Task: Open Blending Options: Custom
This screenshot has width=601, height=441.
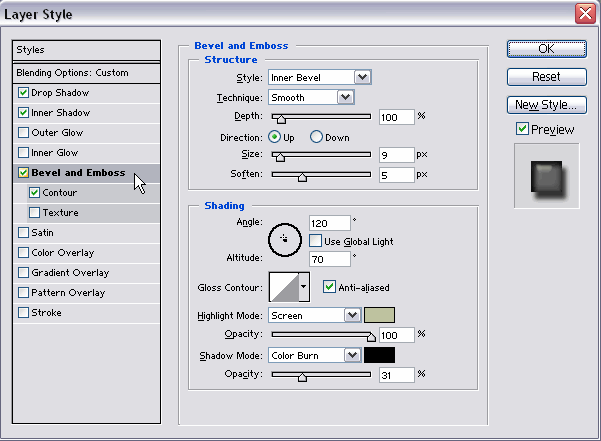Action: click(86, 73)
